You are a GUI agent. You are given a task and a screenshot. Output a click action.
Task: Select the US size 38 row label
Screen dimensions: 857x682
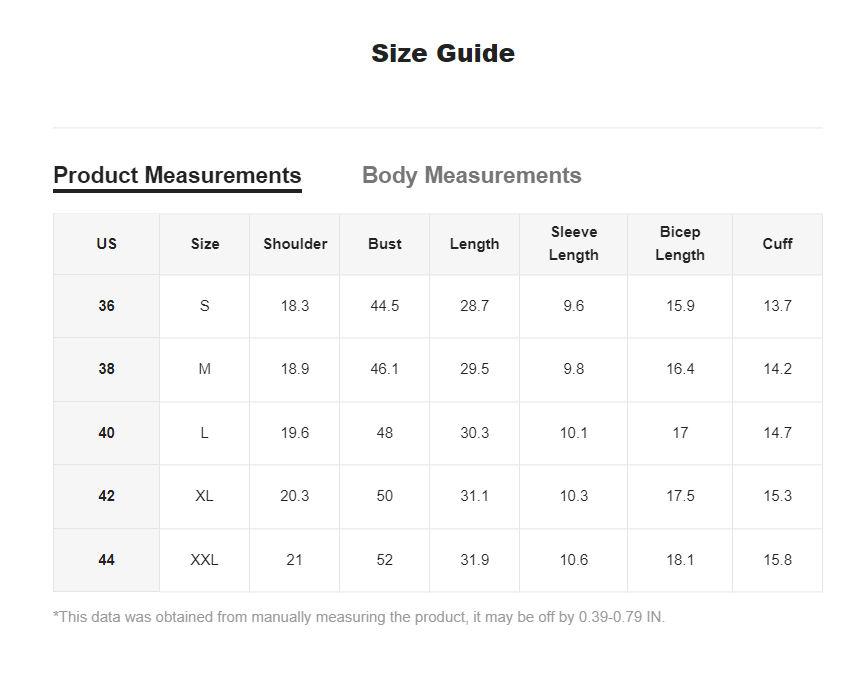(107, 369)
